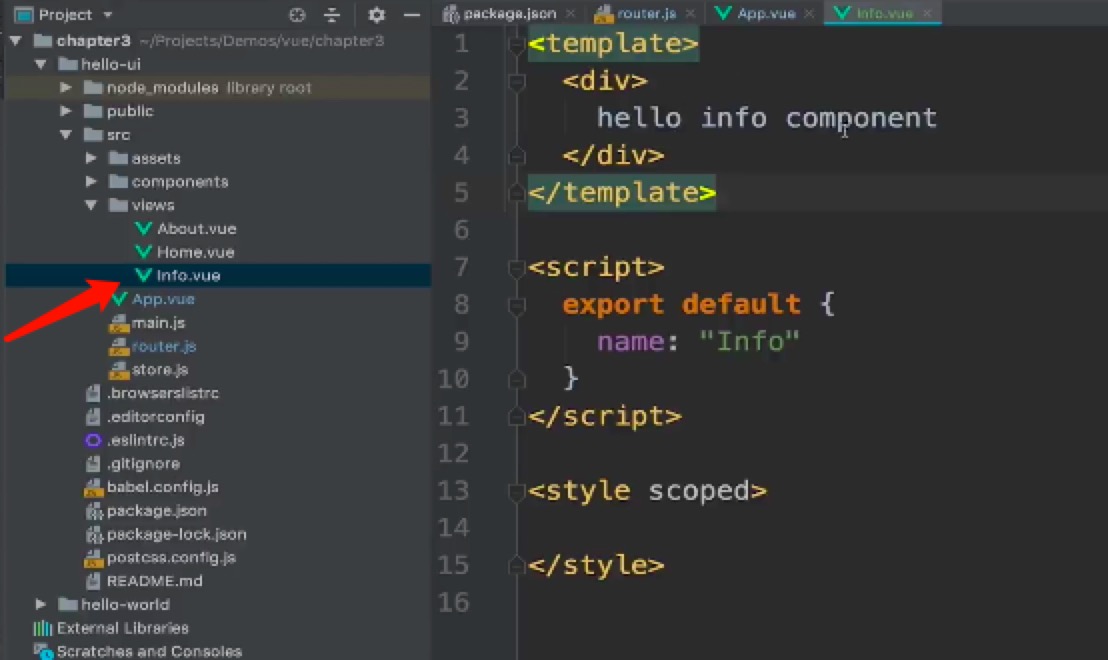
Task: Close the package.json tab
Action: click(x=570, y=13)
